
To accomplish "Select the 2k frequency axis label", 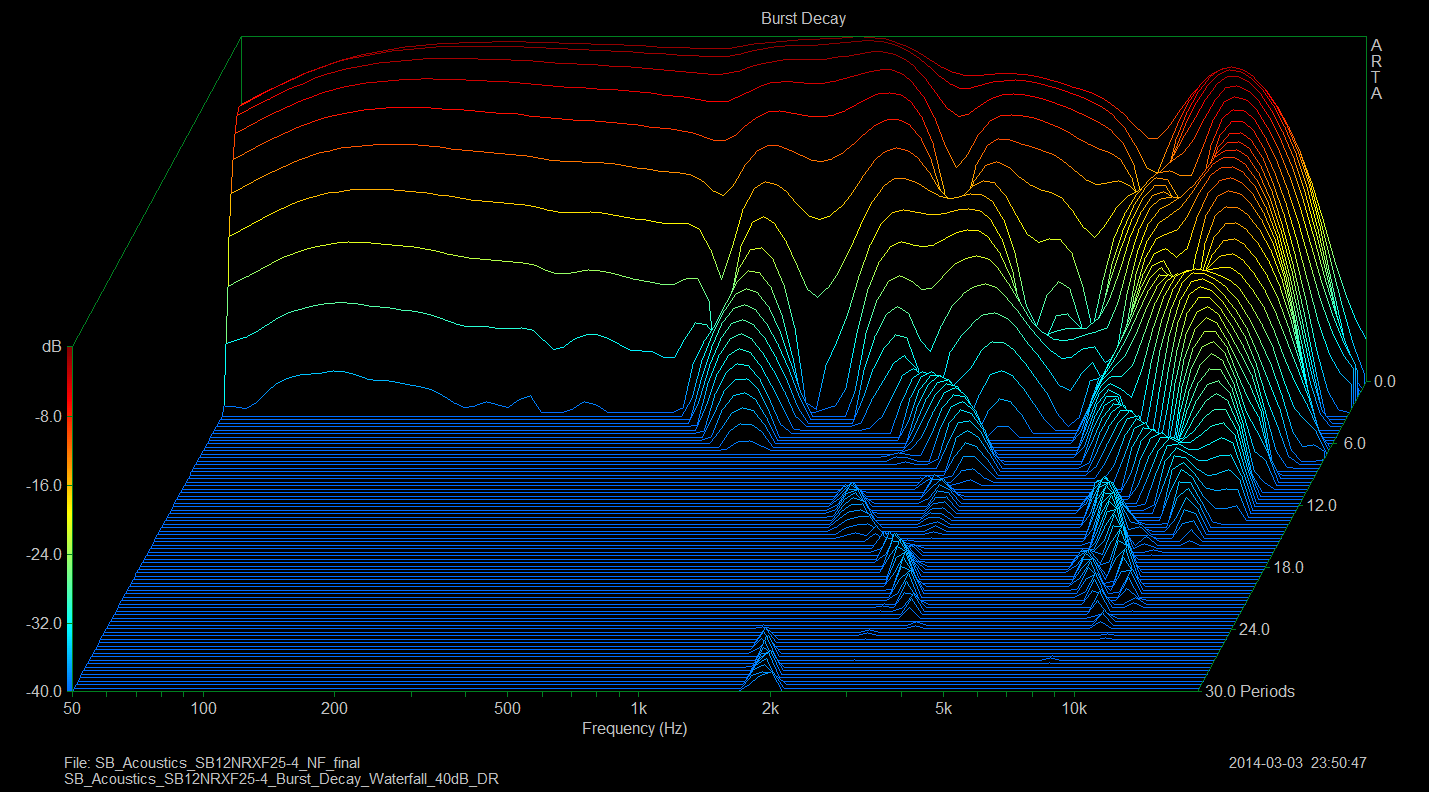I will 770,709.
